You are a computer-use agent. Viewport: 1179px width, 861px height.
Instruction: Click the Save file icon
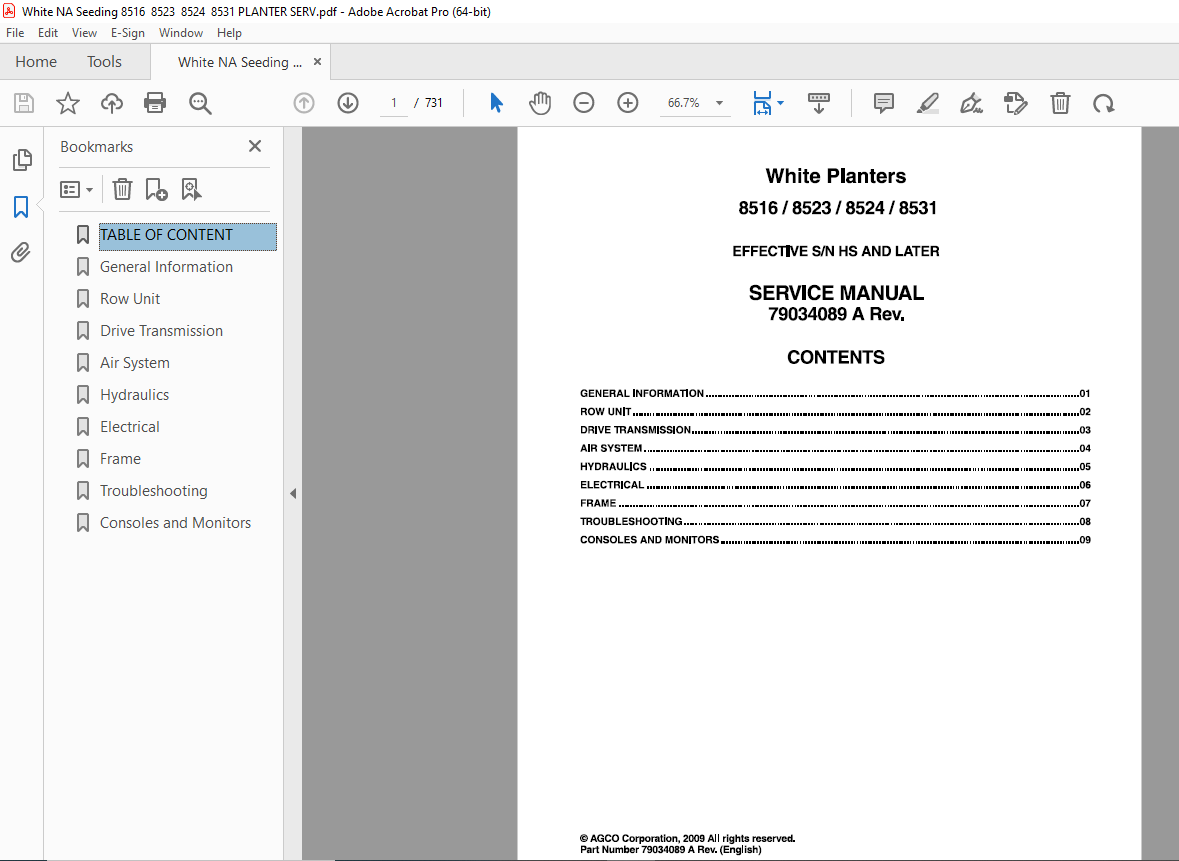pyautogui.click(x=24, y=103)
